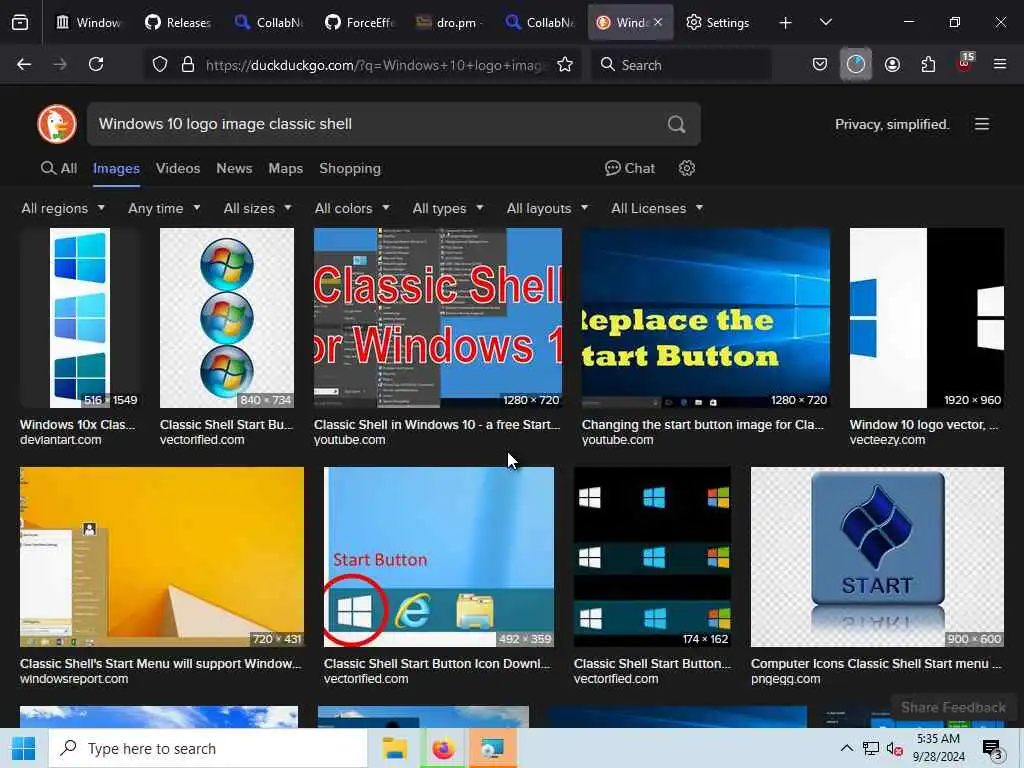Expand the All regions filter
This screenshot has width=1024, height=768.
click(63, 208)
